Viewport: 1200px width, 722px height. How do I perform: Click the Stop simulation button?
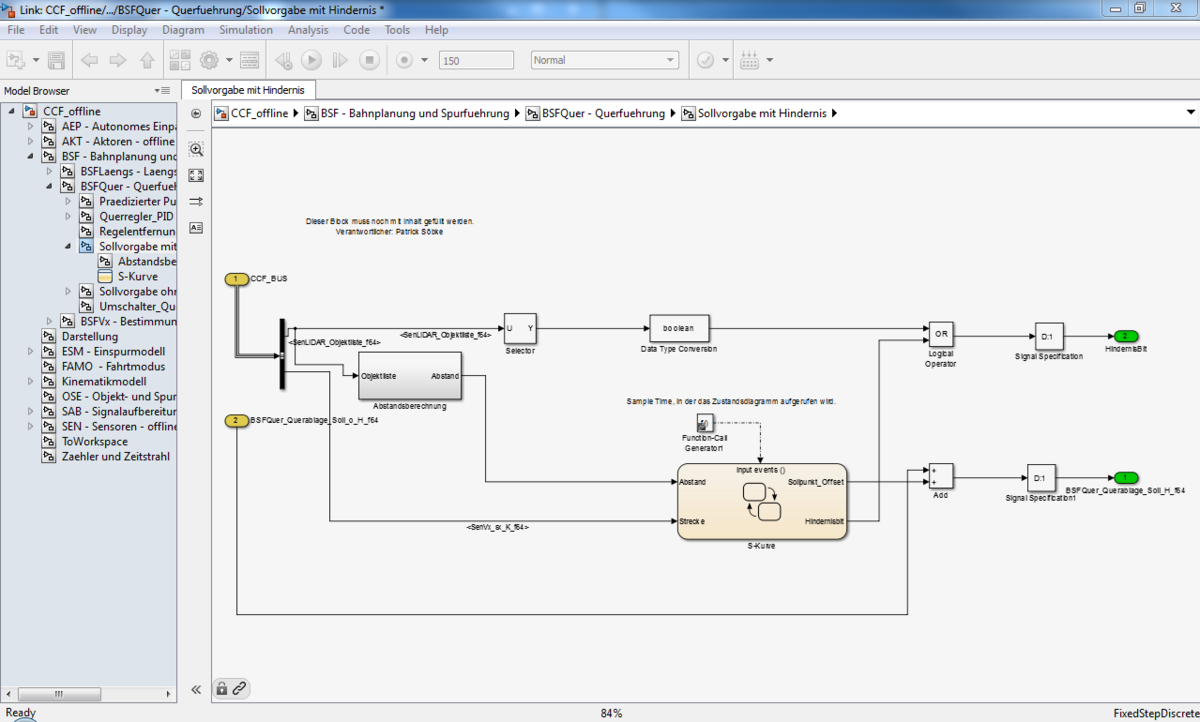point(369,60)
